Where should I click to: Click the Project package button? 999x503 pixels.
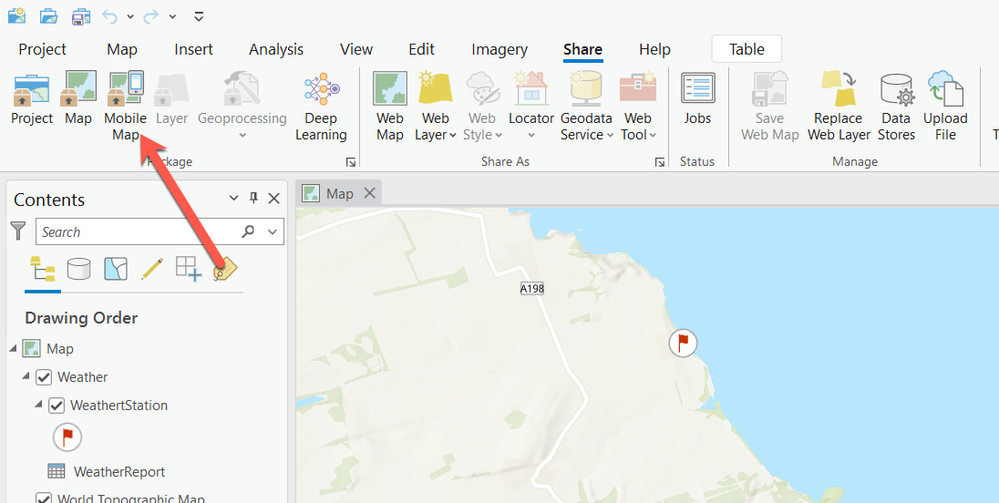pos(32,99)
